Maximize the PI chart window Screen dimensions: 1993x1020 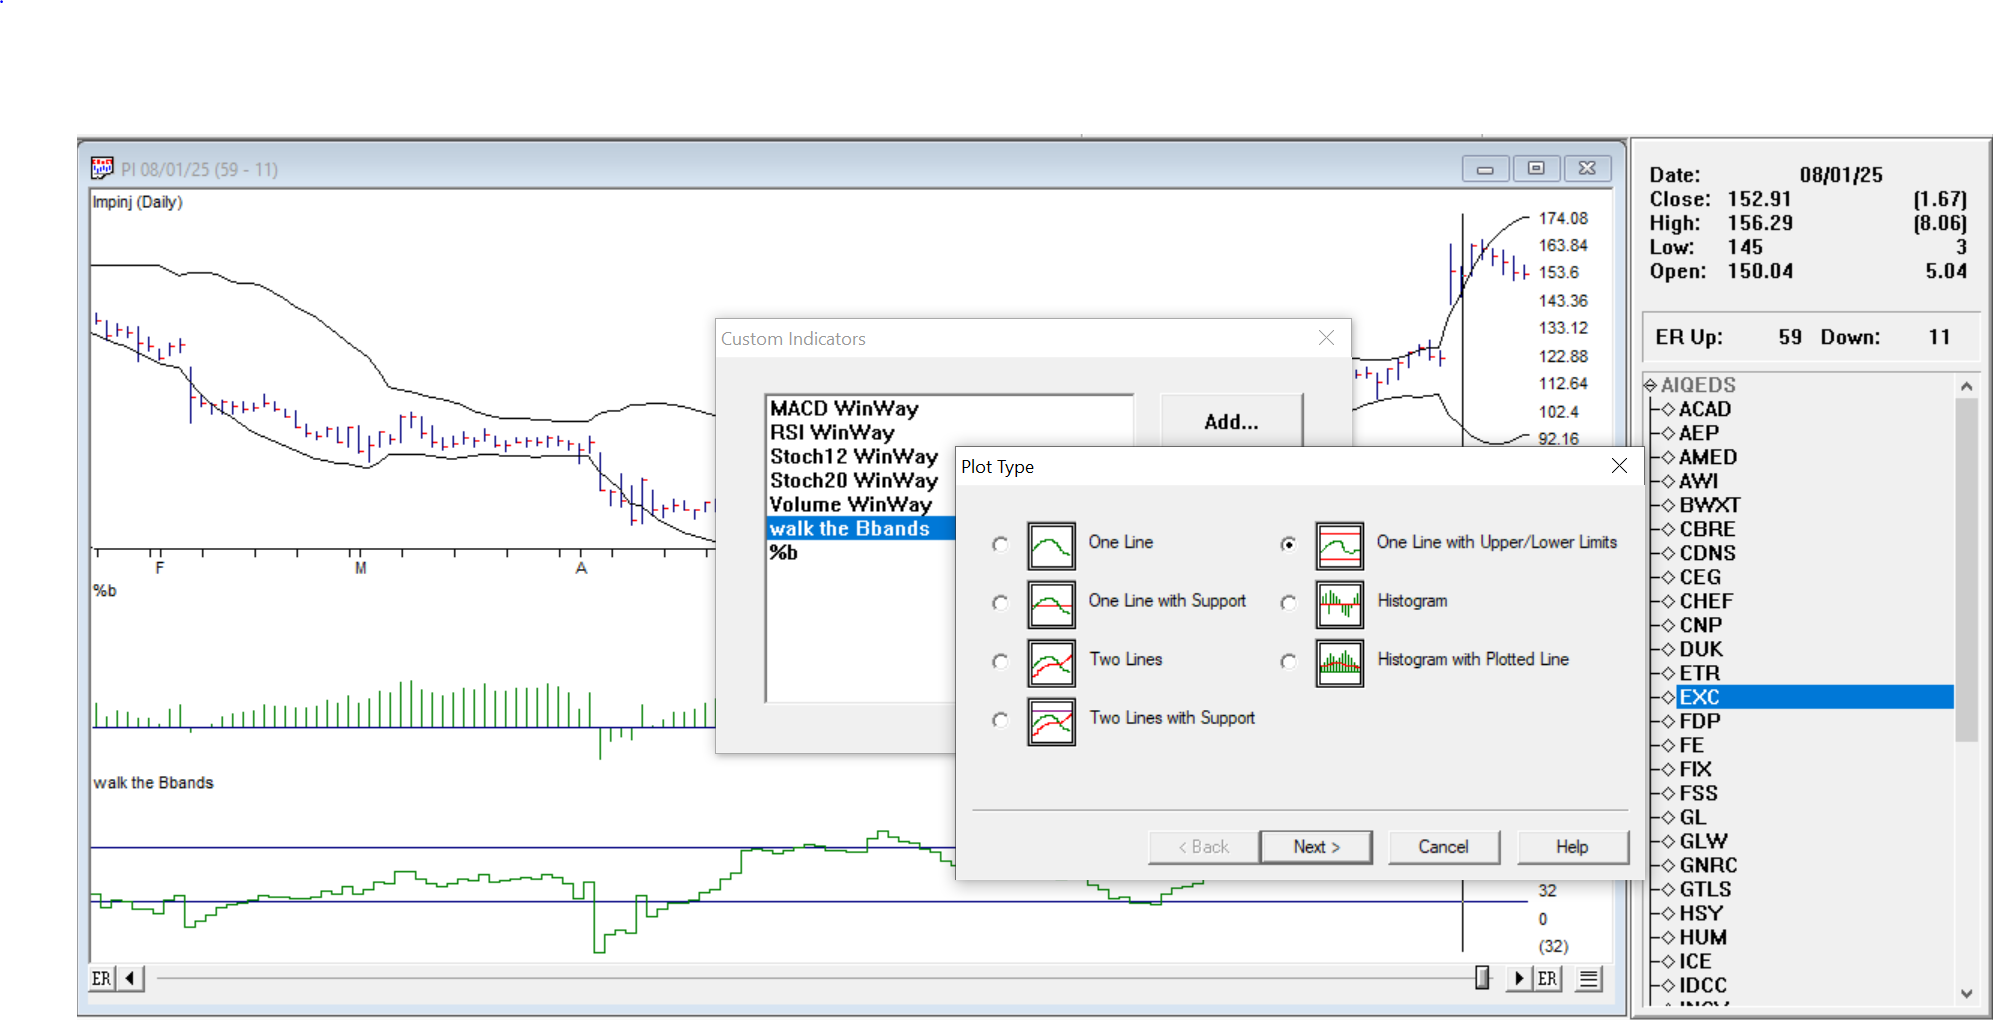click(x=1536, y=169)
